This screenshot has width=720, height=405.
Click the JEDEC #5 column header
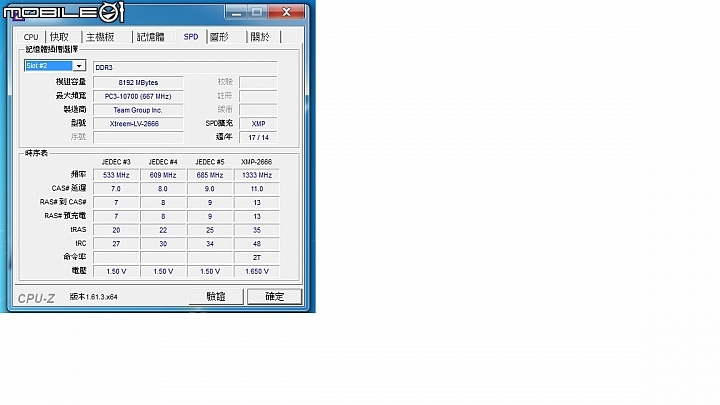(x=210, y=162)
